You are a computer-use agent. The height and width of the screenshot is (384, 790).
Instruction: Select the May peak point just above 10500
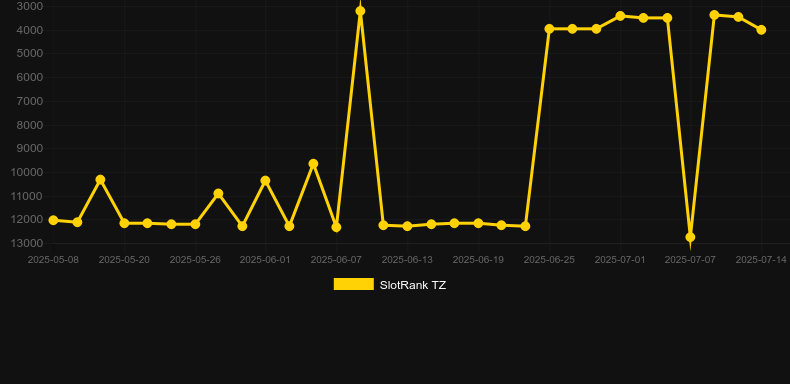100,180
